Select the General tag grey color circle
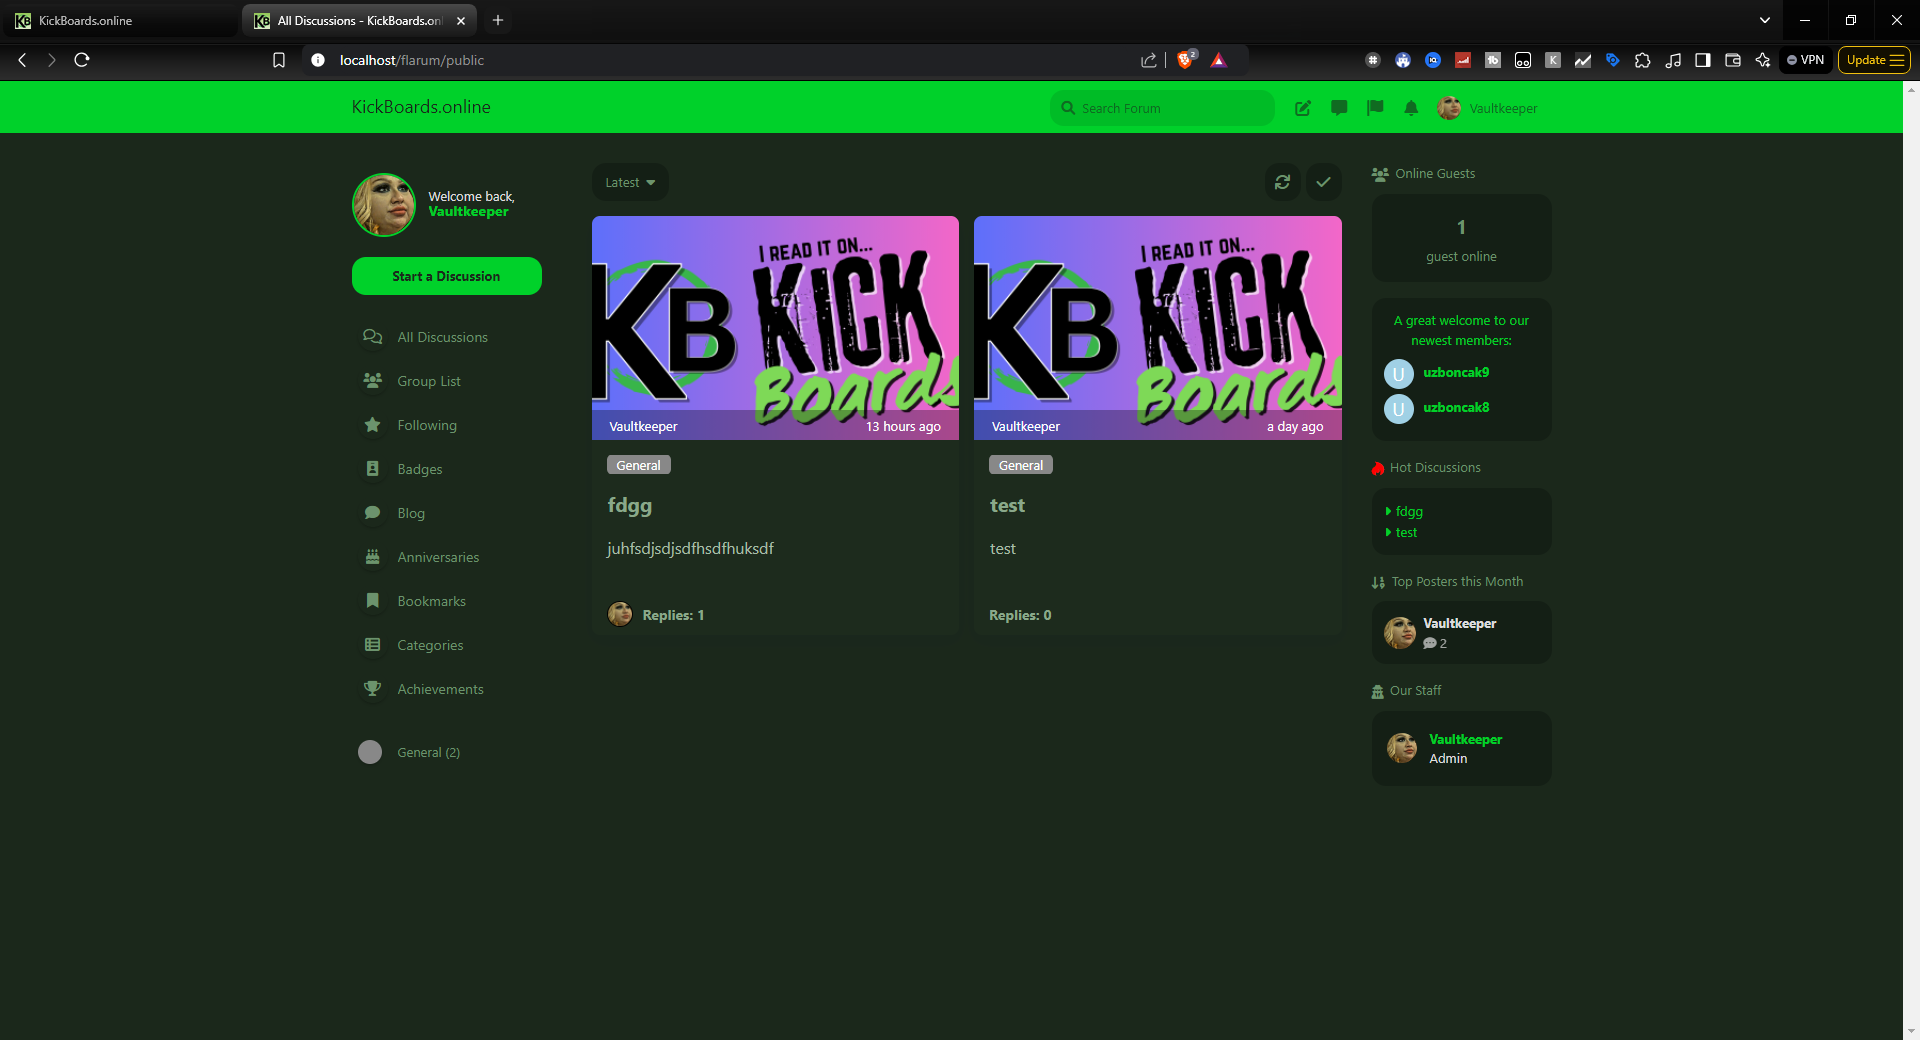Image resolution: width=1920 pixels, height=1040 pixels. [x=370, y=752]
